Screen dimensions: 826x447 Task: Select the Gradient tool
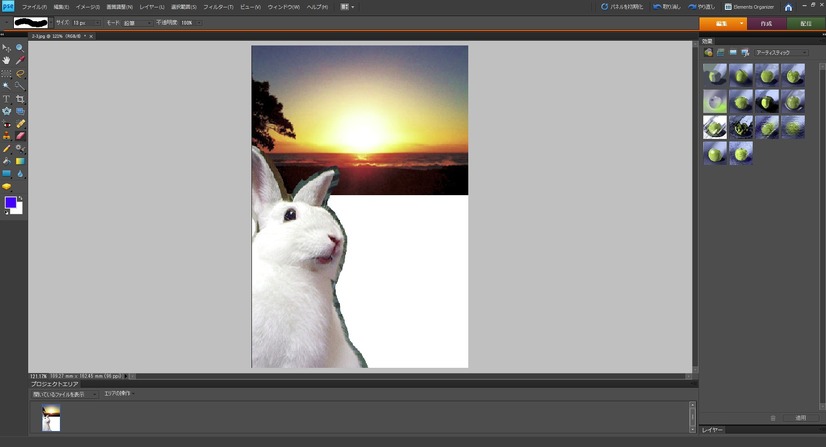click(x=20, y=161)
